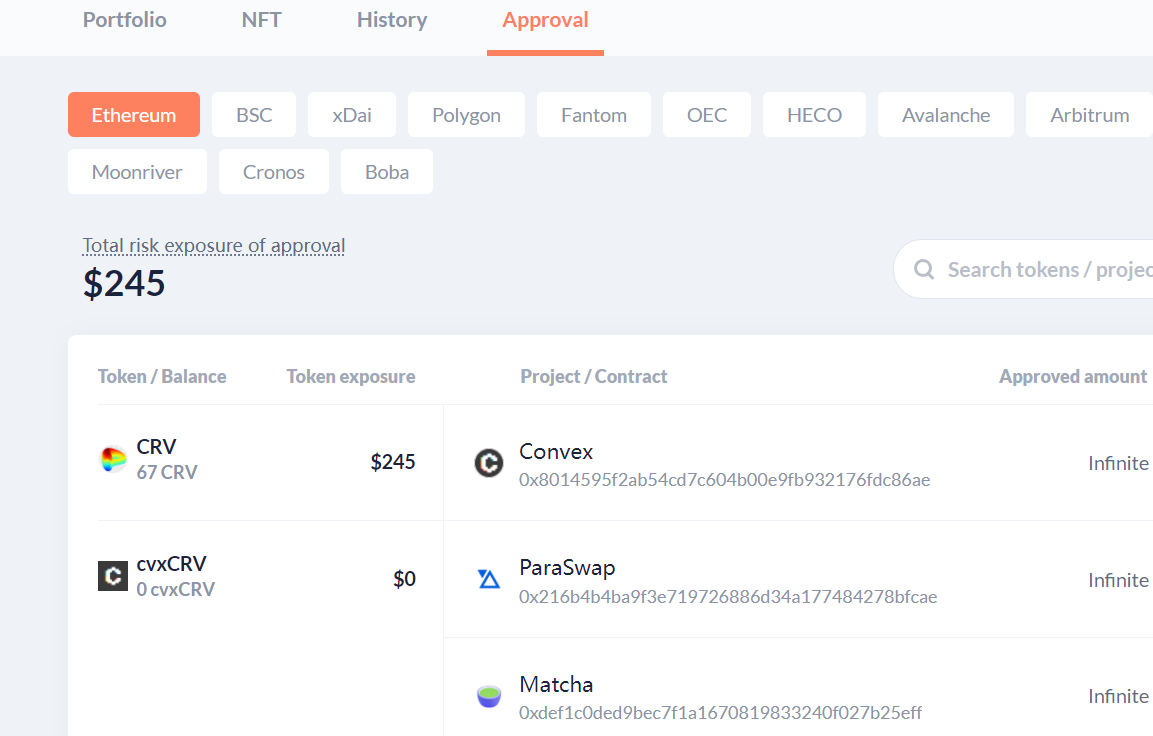Screen dimensions: 1153x736
Task: Click the $0 cvxCRV exposure value
Action: click(x=404, y=579)
